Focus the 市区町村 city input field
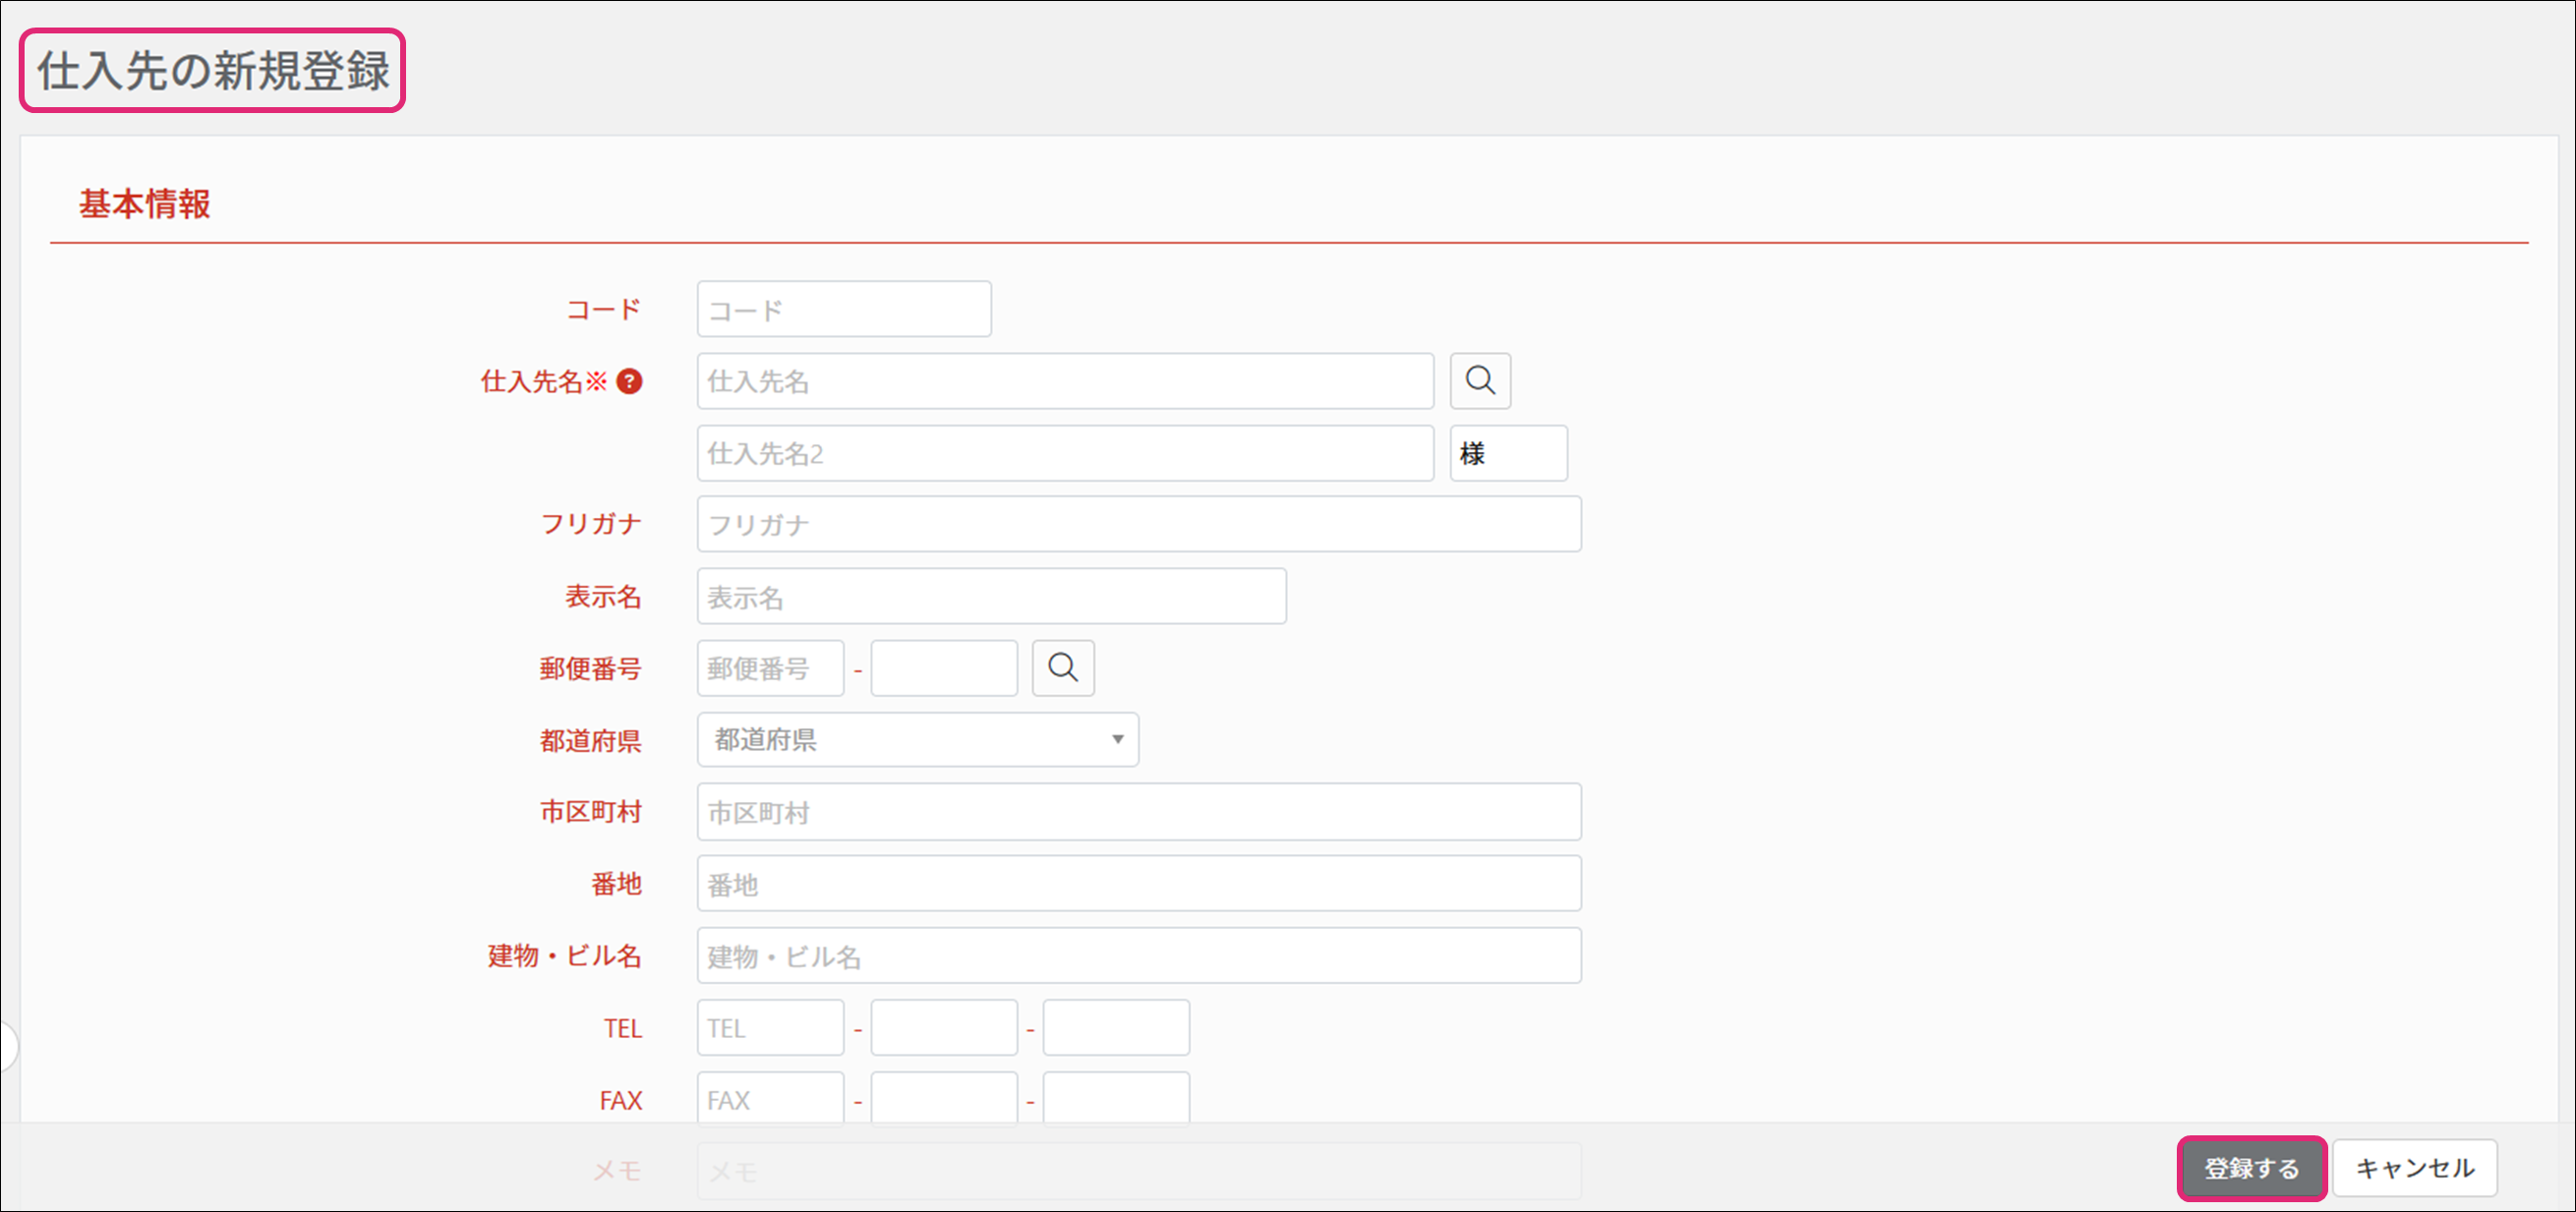Viewport: 2576px width, 1212px height. [1139, 812]
